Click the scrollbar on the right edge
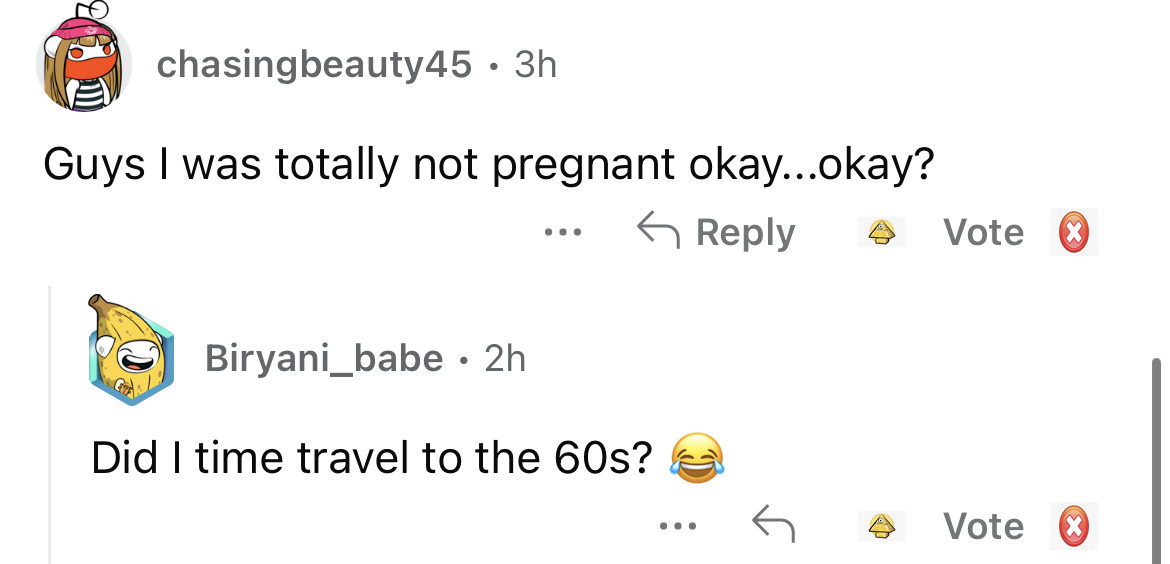Screen dimensions: 1170x564 tap(1158, 460)
